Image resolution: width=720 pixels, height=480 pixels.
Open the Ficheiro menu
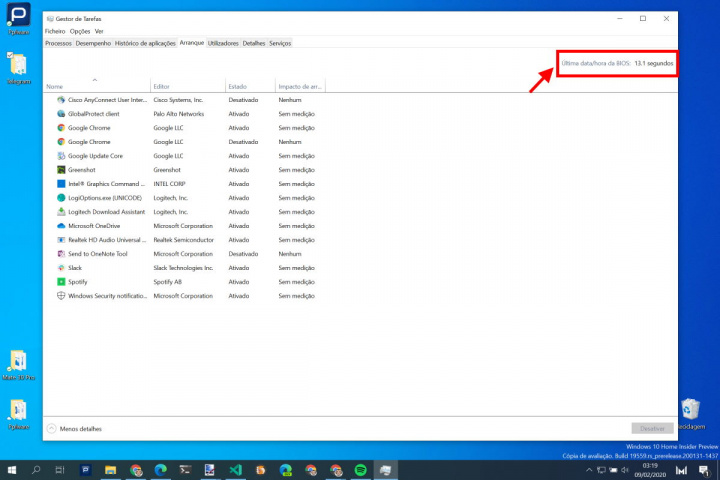[x=54, y=31]
